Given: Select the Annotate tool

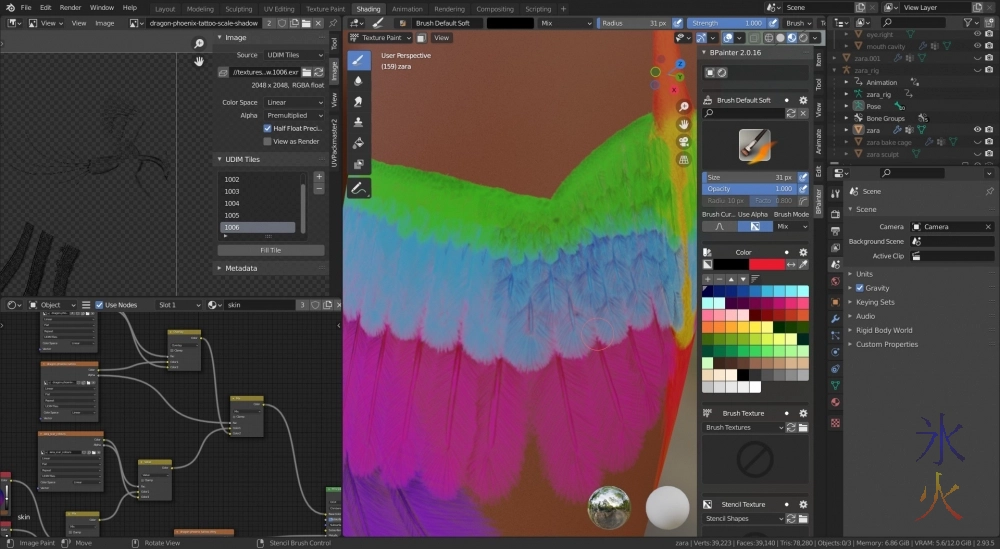Looking at the screenshot, I should [x=358, y=188].
